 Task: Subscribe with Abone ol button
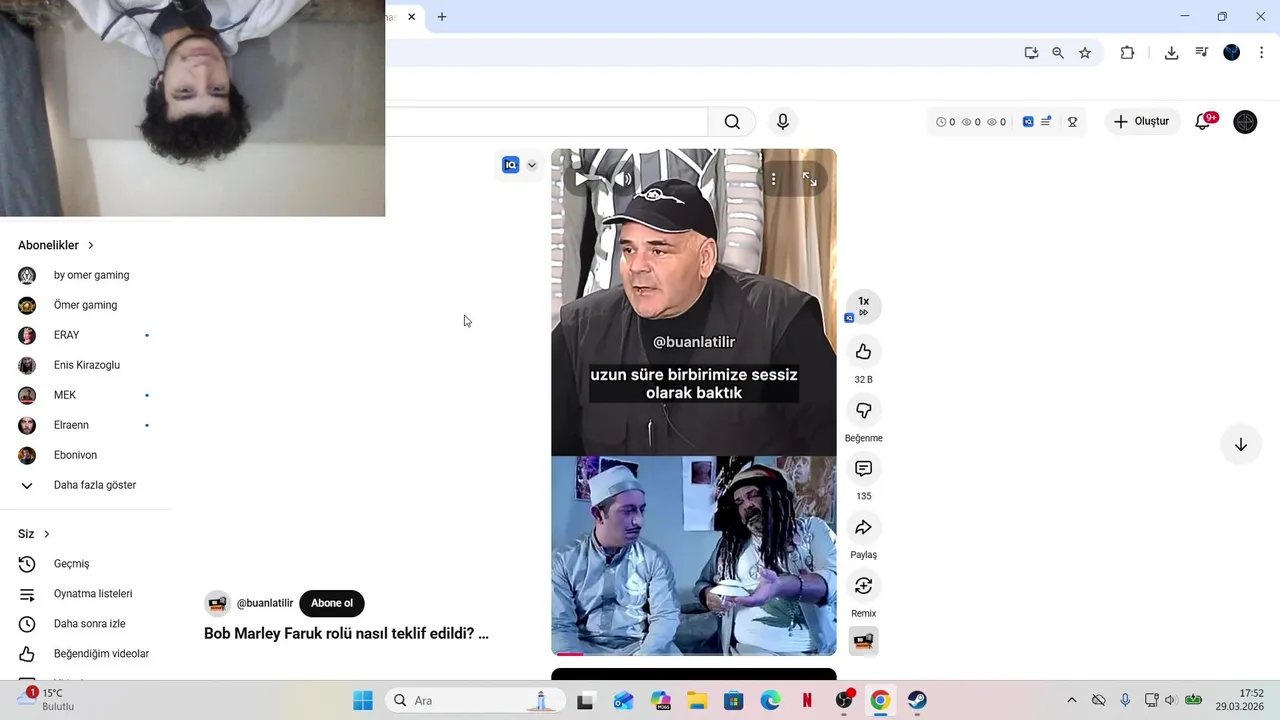point(332,603)
